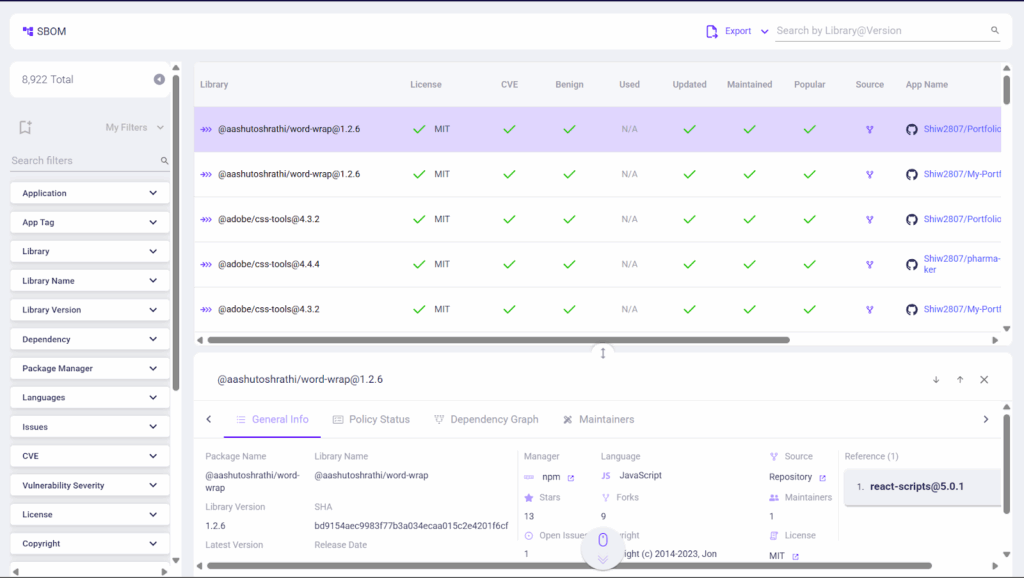Image resolution: width=1024 pixels, height=578 pixels.
Task: Sort by the Library column header
Action: point(214,84)
